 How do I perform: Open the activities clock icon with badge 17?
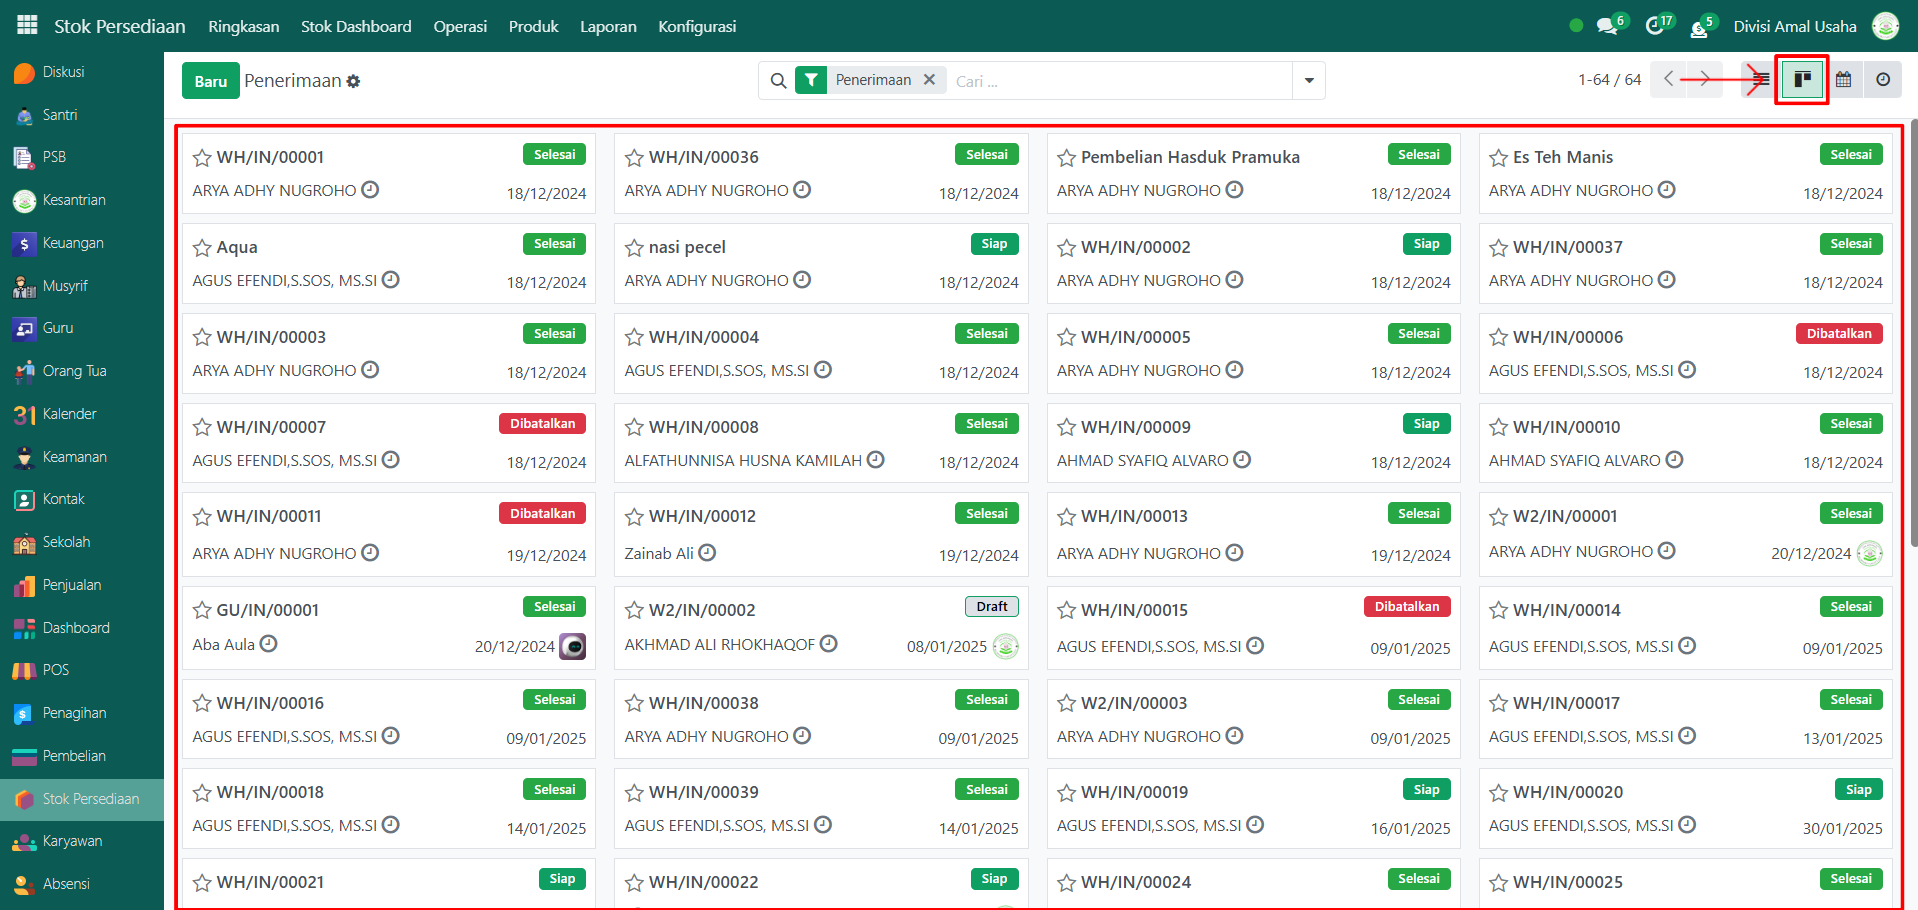(x=1655, y=26)
